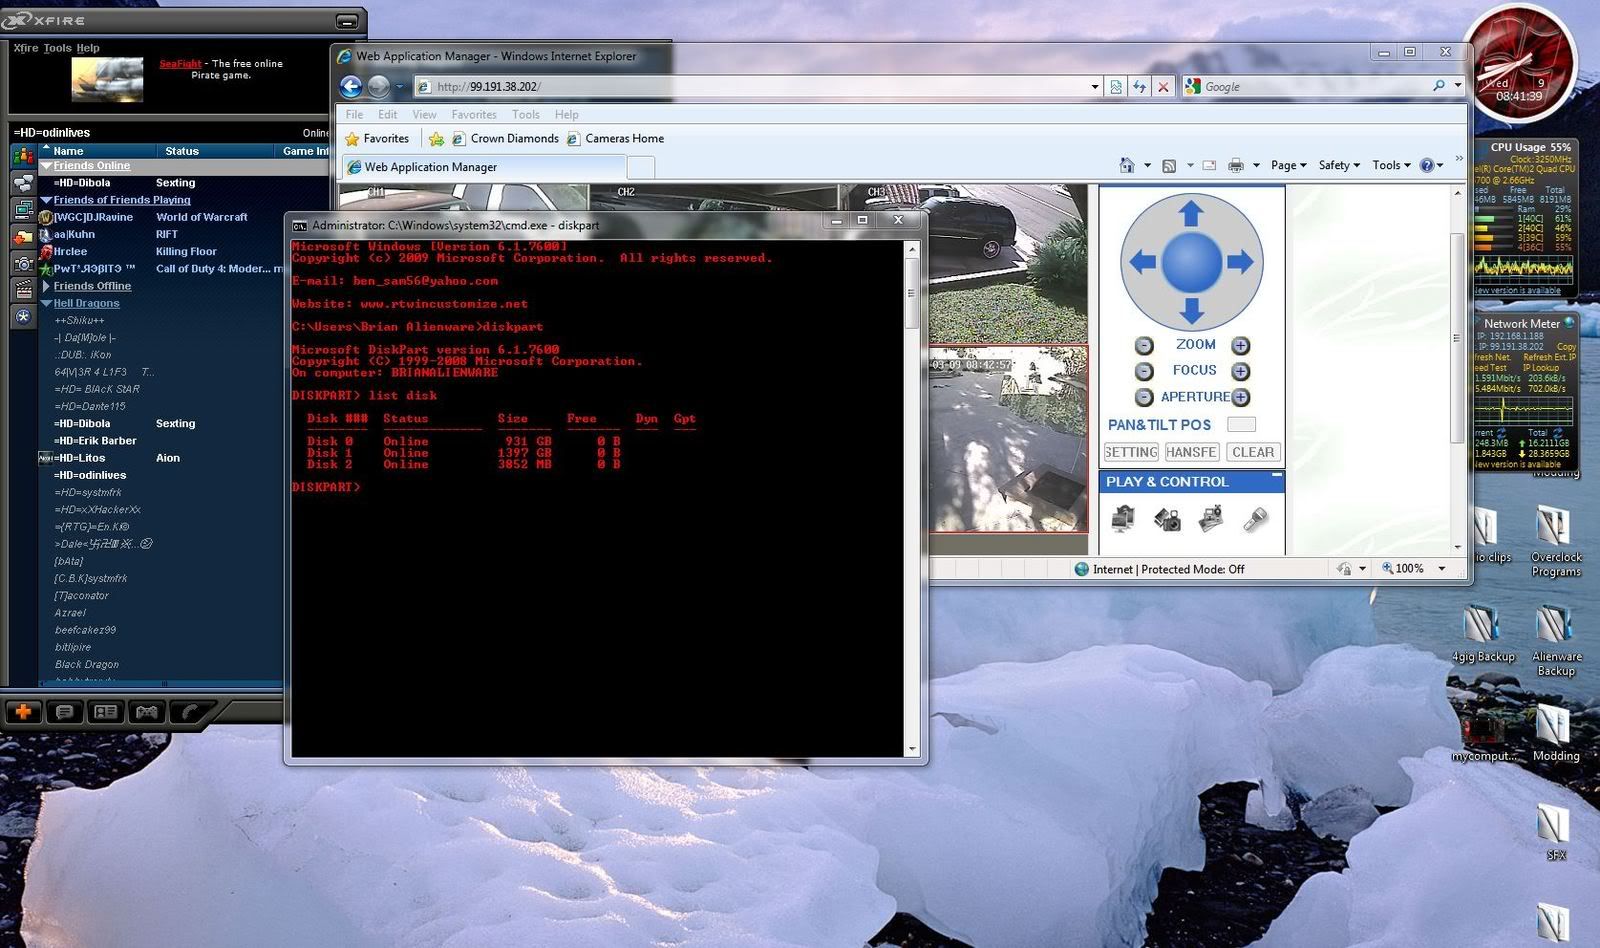Image resolution: width=1600 pixels, height=948 pixels.
Task: Click the Google search box in IE
Action: pos(1315,87)
